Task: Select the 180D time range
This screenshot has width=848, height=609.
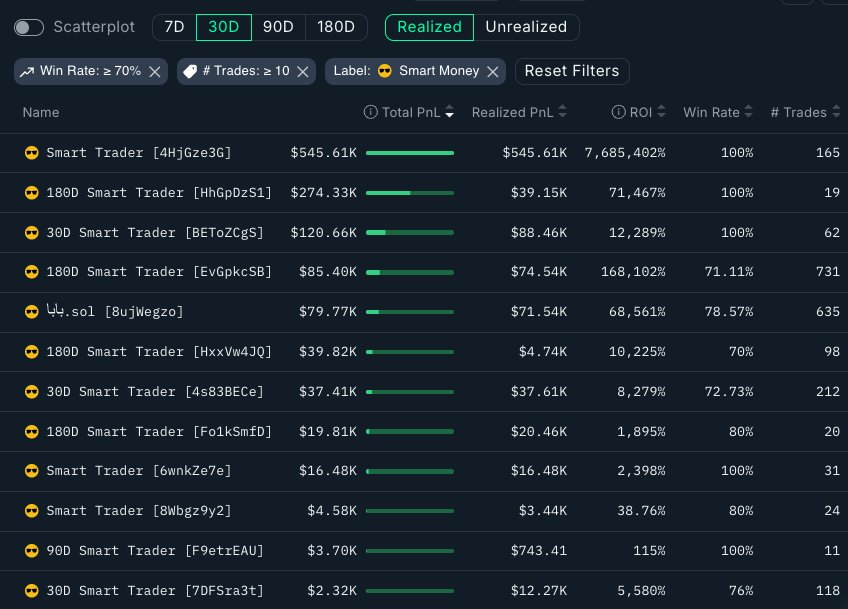Action: tap(335, 27)
